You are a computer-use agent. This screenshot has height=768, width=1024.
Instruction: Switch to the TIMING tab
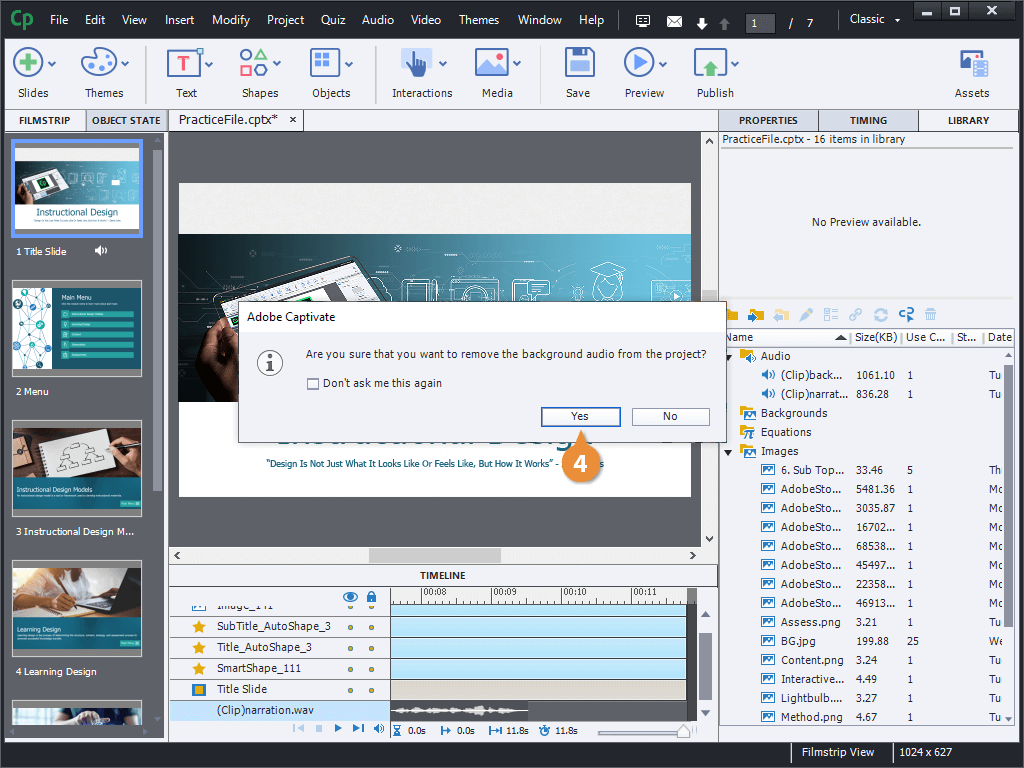(868, 120)
